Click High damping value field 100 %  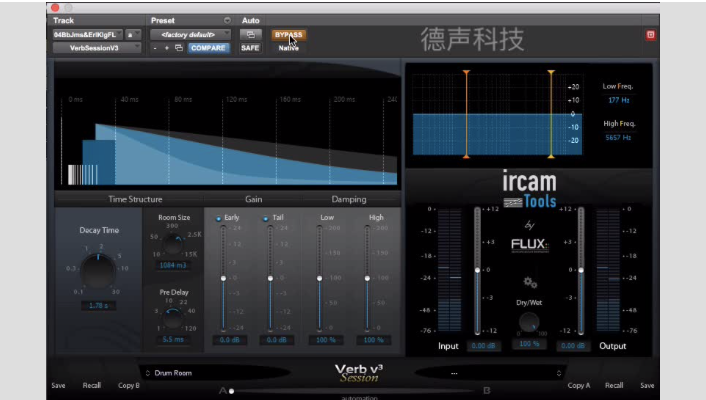coord(373,340)
